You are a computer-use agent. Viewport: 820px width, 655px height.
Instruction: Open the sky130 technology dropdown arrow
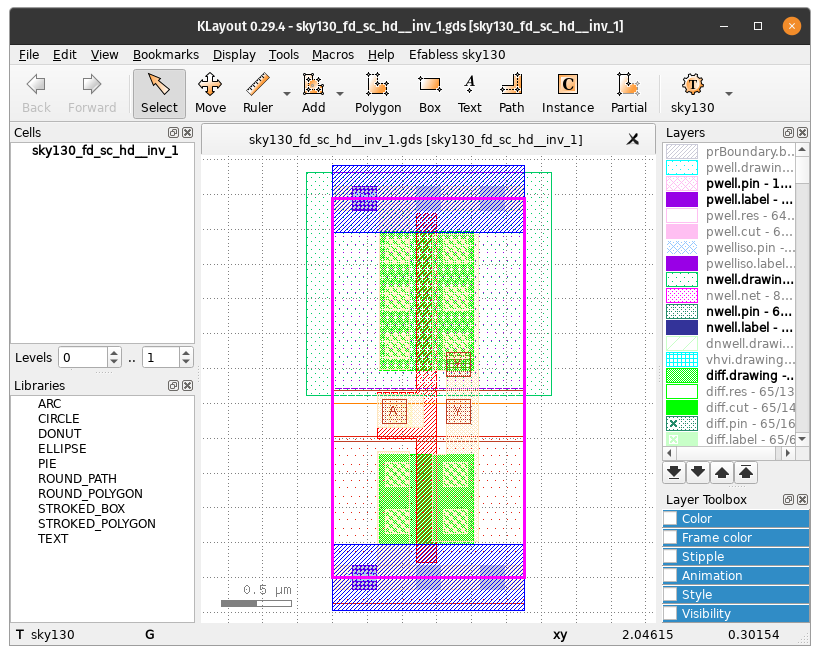(728, 94)
